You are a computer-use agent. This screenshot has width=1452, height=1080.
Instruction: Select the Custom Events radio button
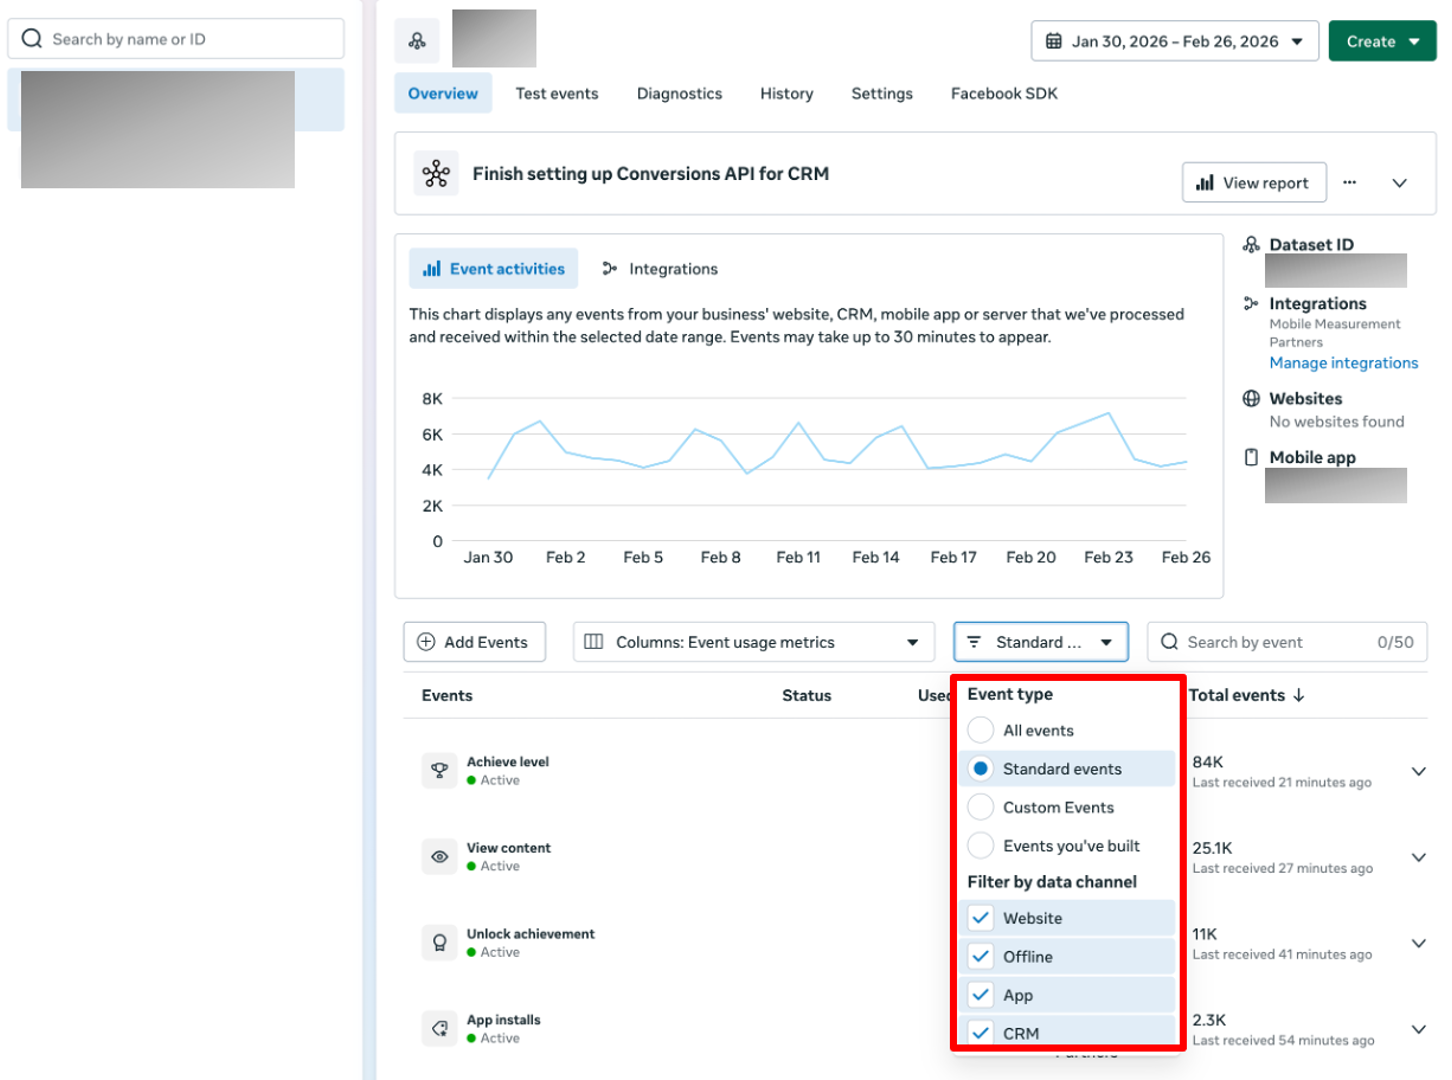click(x=981, y=807)
